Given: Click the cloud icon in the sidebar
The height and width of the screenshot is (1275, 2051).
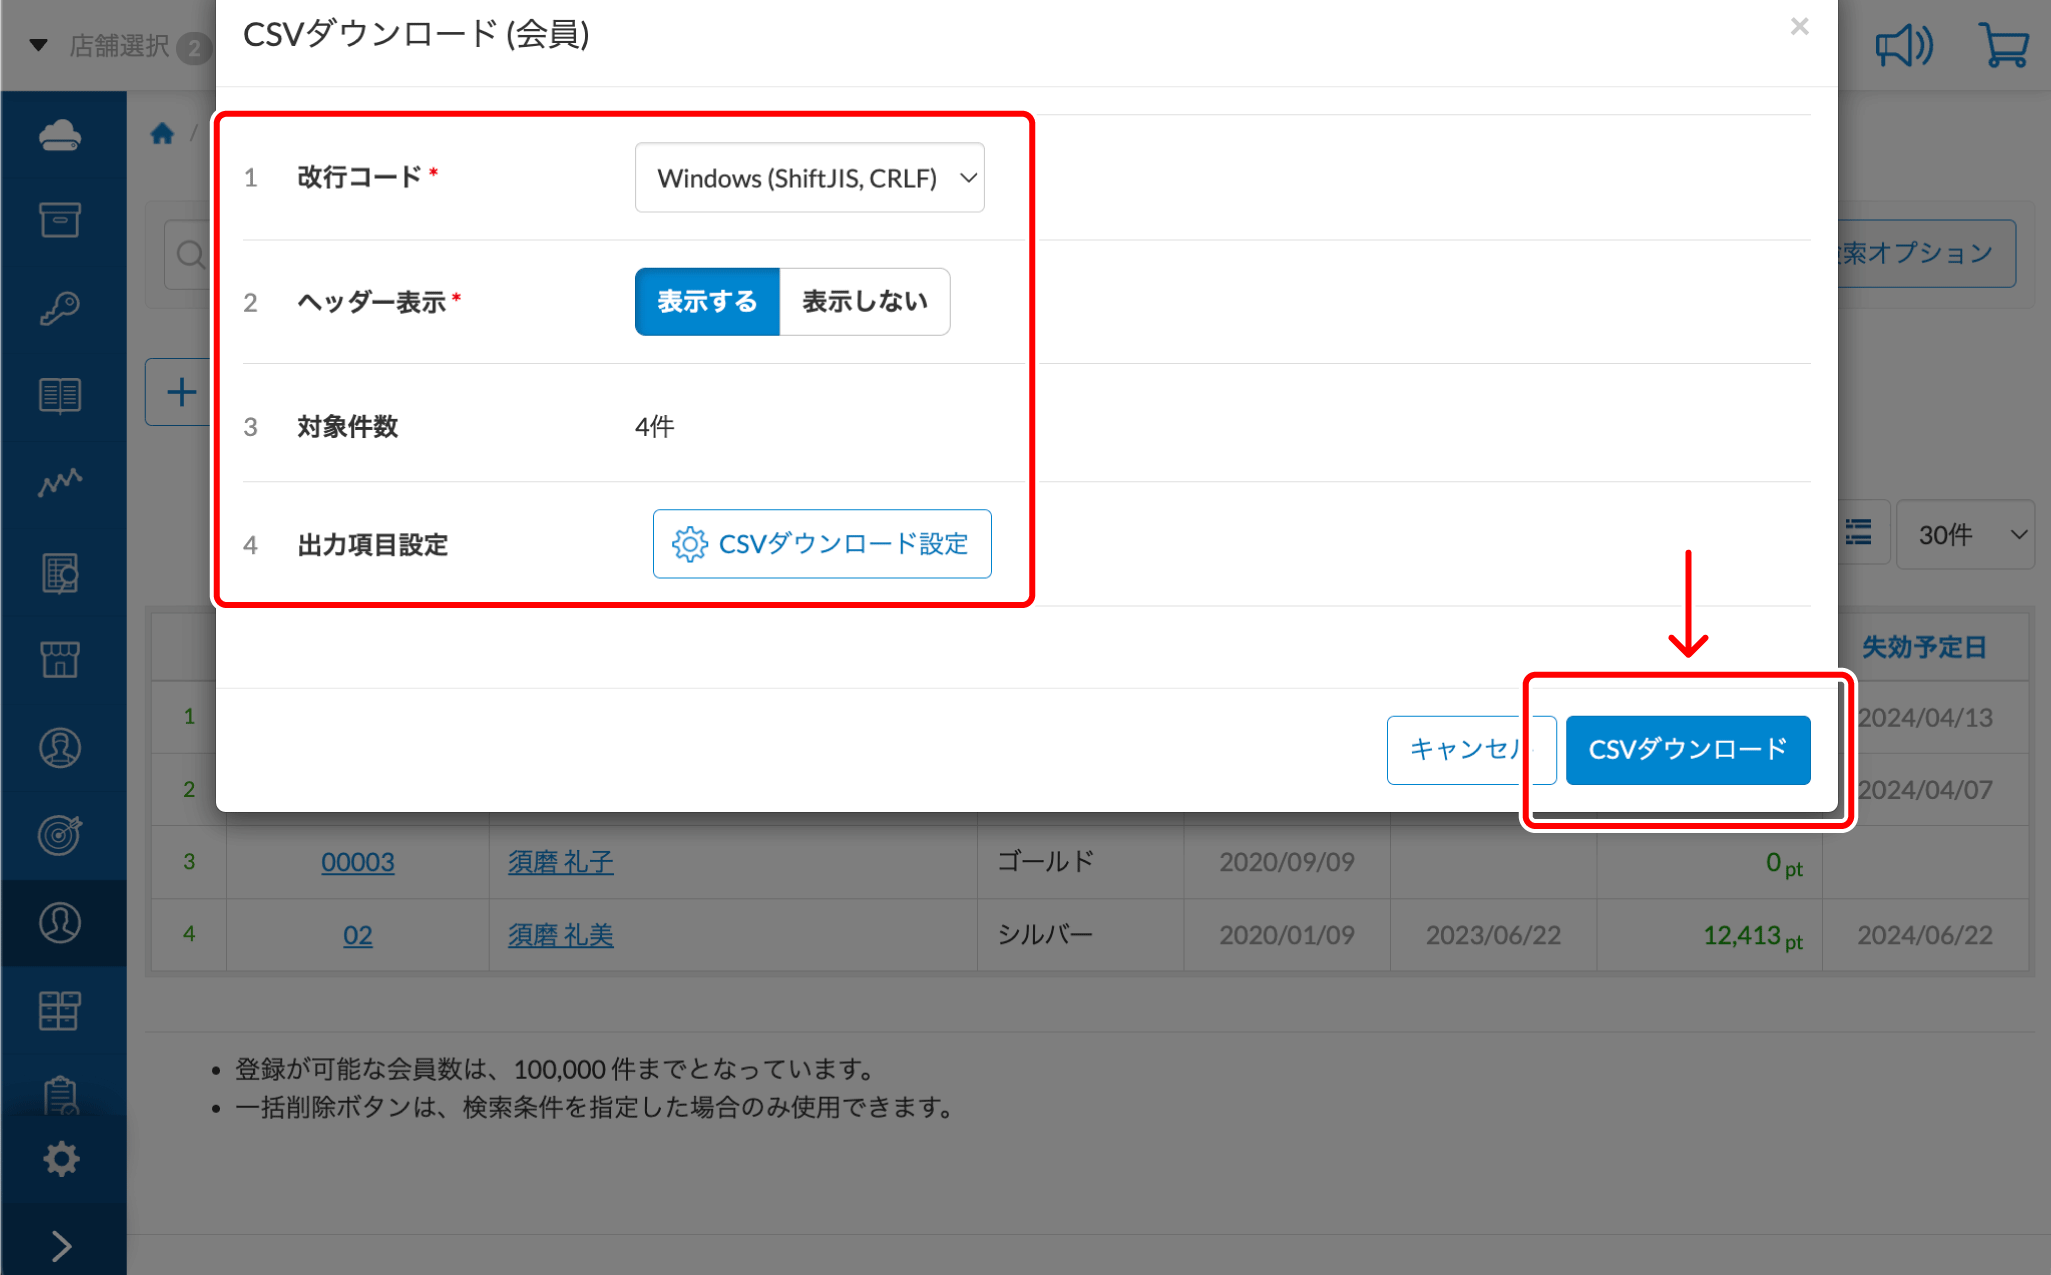Looking at the screenshot, I should pyautogui.click(x=60, y=134).
